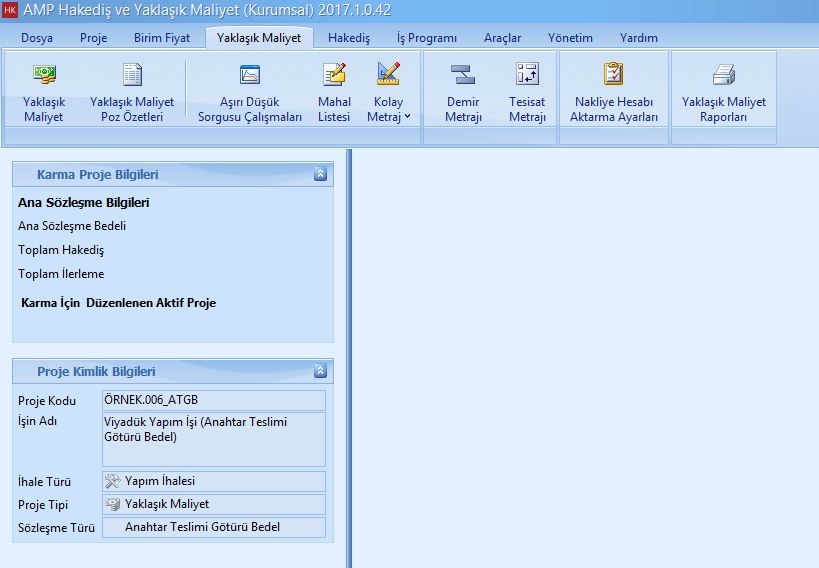Switch to the Hakediş tab
This screenshot has height=568, width=819.
tap(349, 38)
